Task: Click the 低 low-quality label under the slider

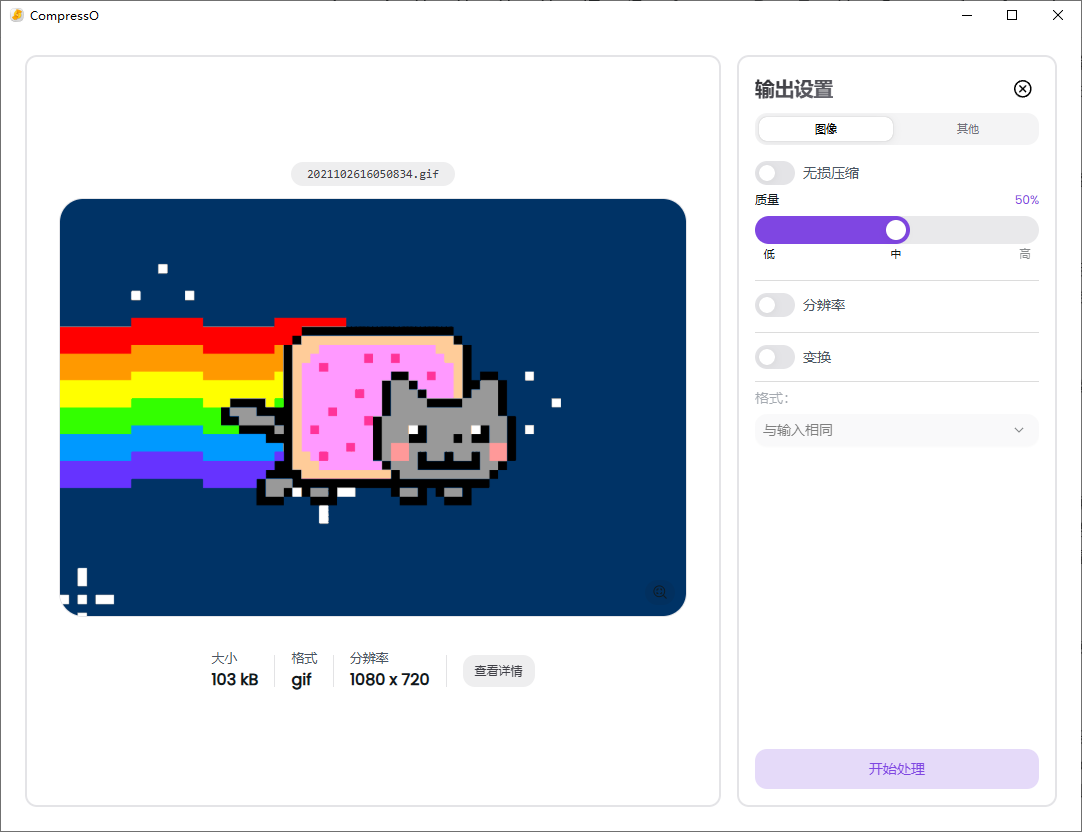Action: [768, 254]
